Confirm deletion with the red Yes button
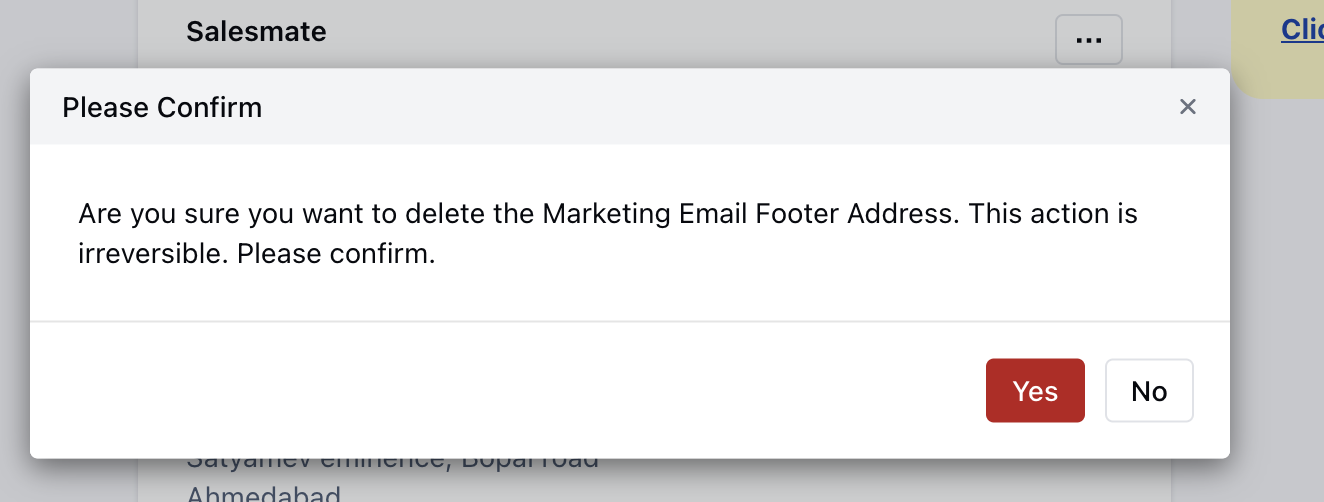The image size is (1324, 502). [x=1035, y=390]
